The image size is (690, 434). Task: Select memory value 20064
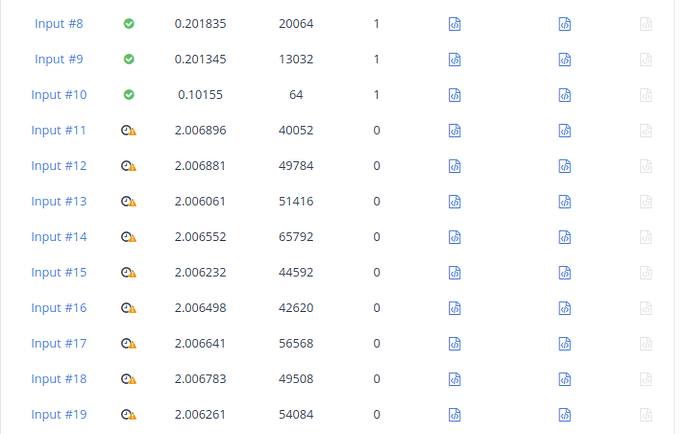296,24
